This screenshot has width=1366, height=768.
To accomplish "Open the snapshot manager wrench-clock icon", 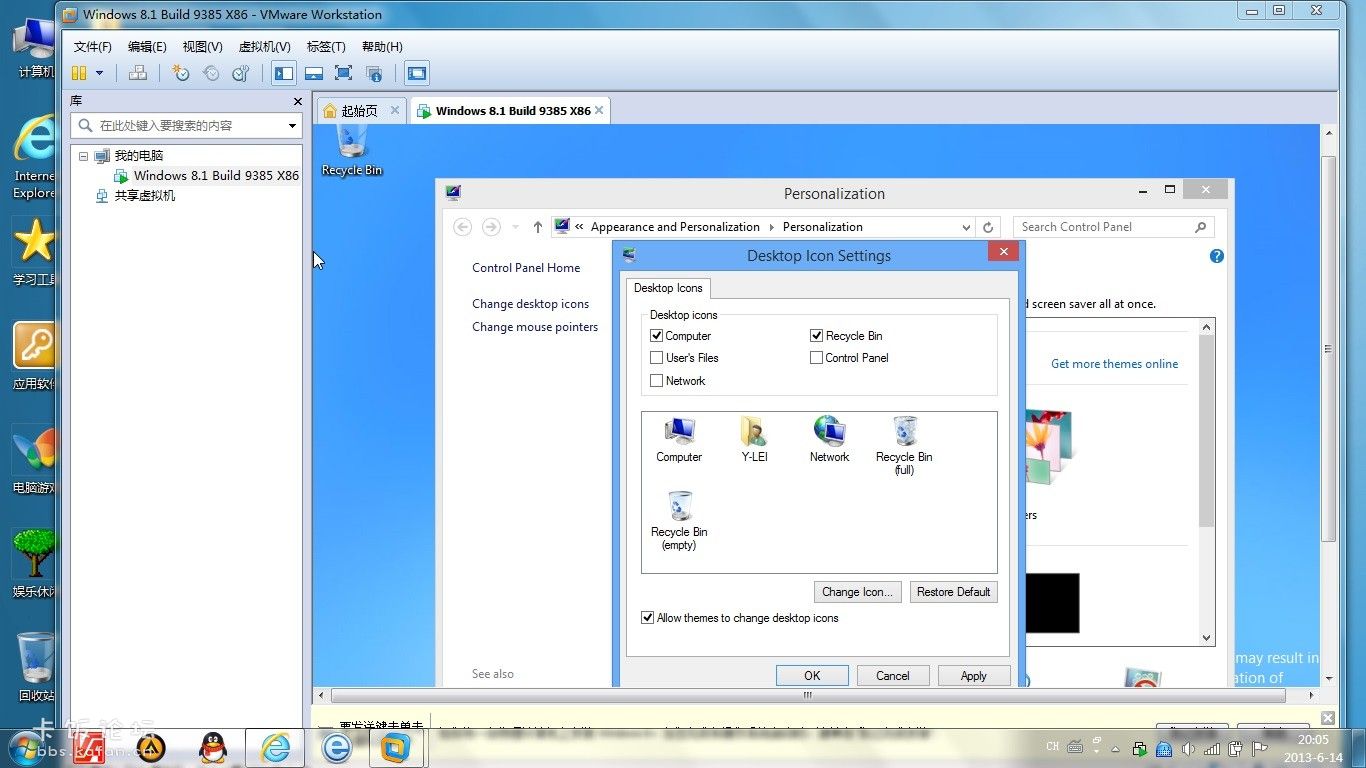I will [240, 73].
